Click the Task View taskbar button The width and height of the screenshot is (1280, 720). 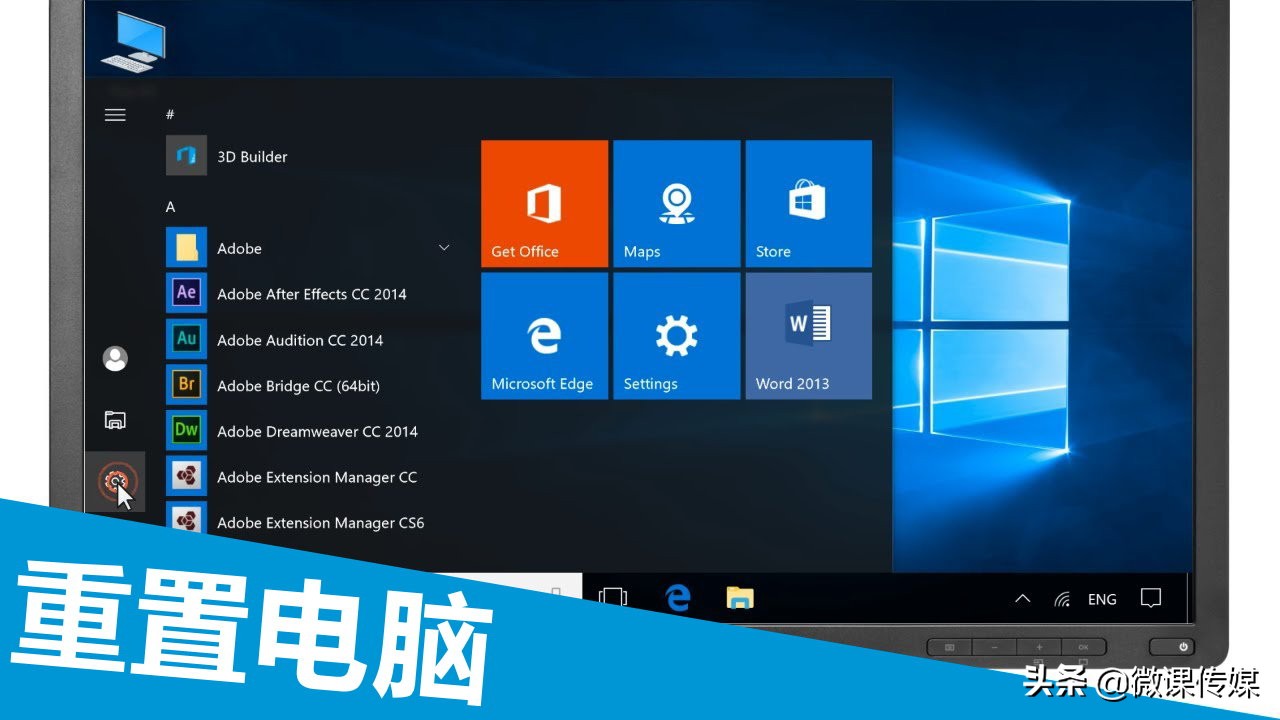tap(613, 598)
